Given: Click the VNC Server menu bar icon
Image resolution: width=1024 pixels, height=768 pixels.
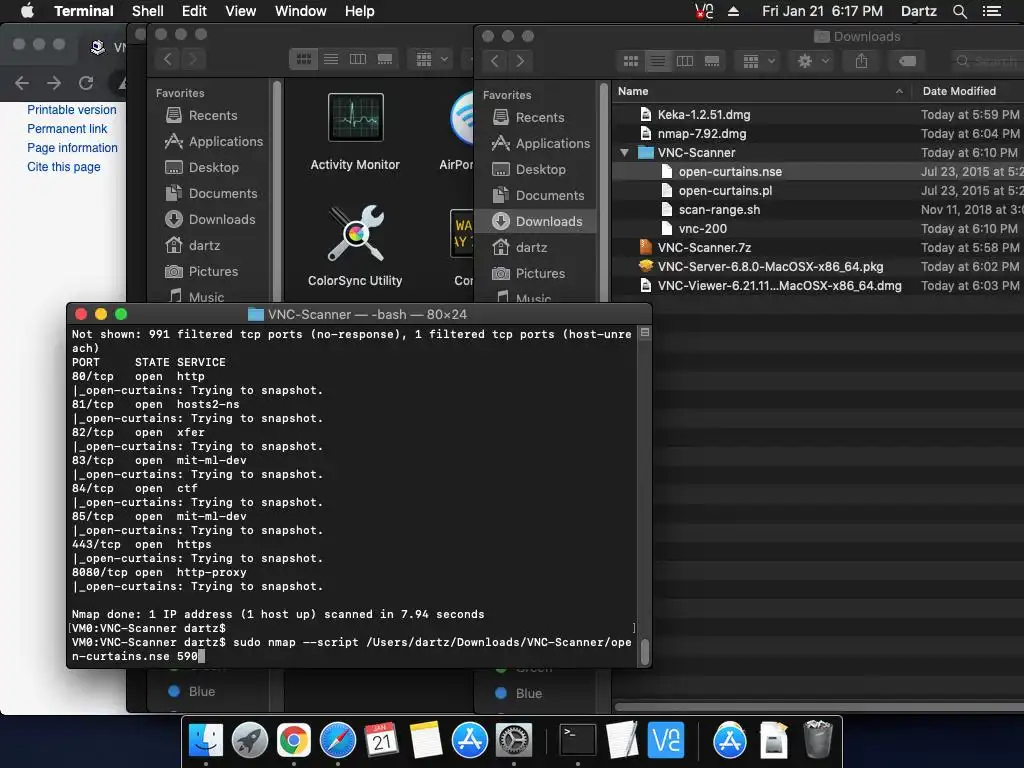Looking at the screenshot, I should pos(704,11).
